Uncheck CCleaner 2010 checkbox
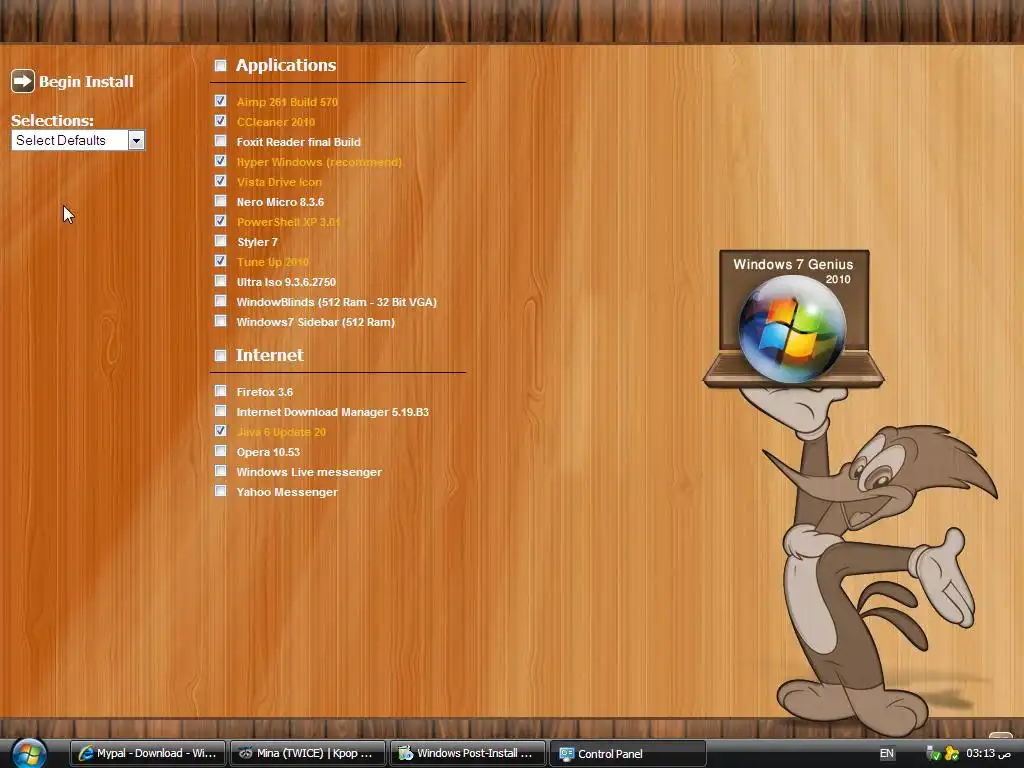The width and height of the screenshot is (1024, 768). [x=221, y=121]
